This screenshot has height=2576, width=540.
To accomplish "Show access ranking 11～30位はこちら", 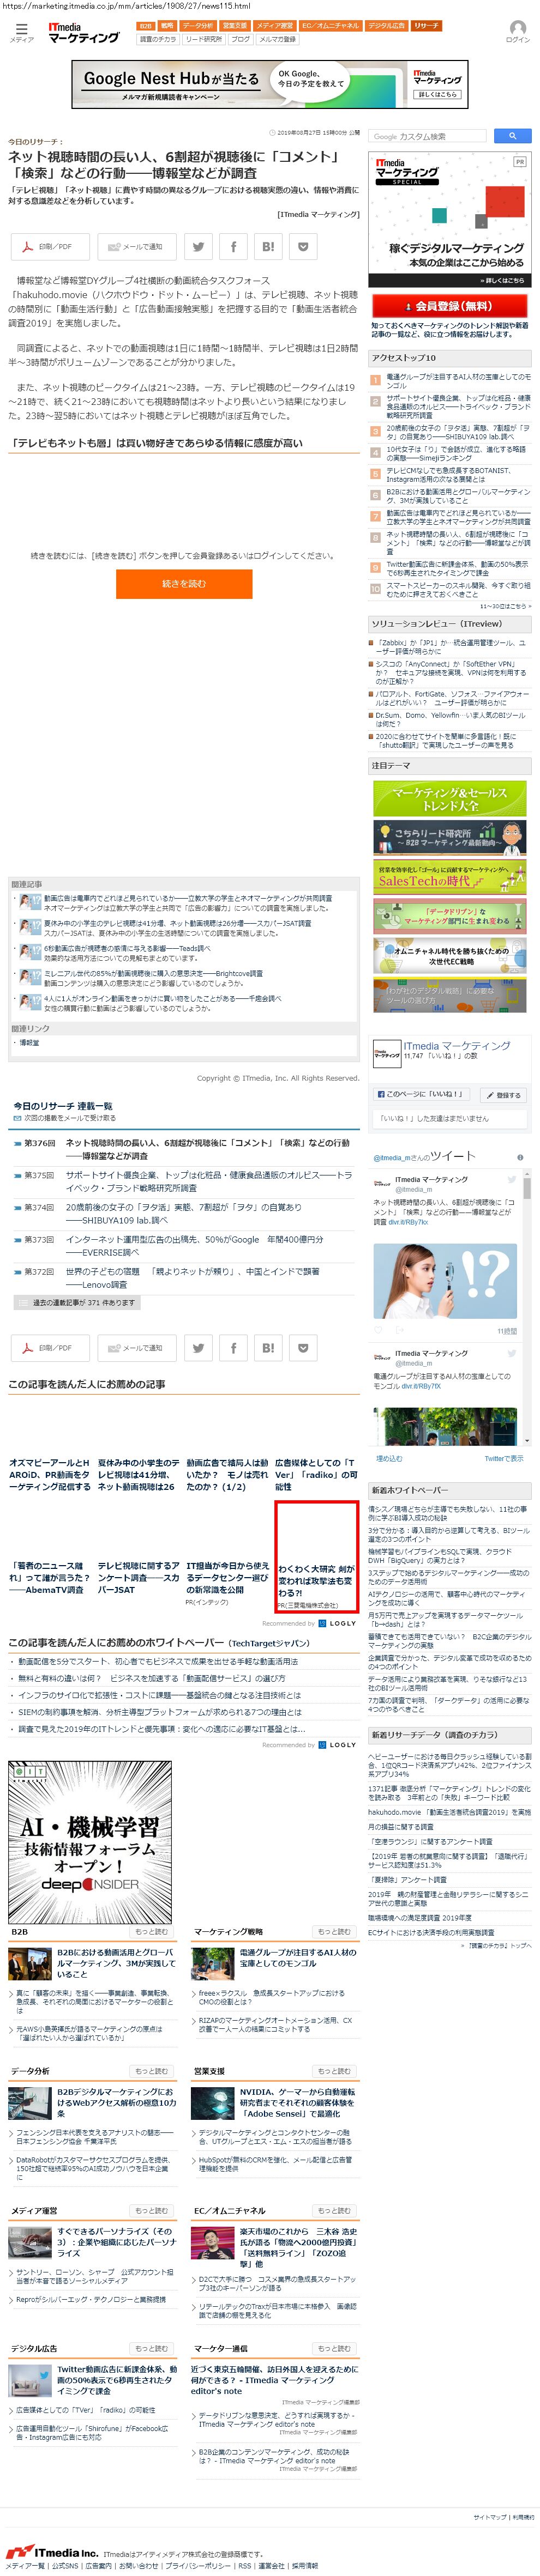I will tap(505, 605).
